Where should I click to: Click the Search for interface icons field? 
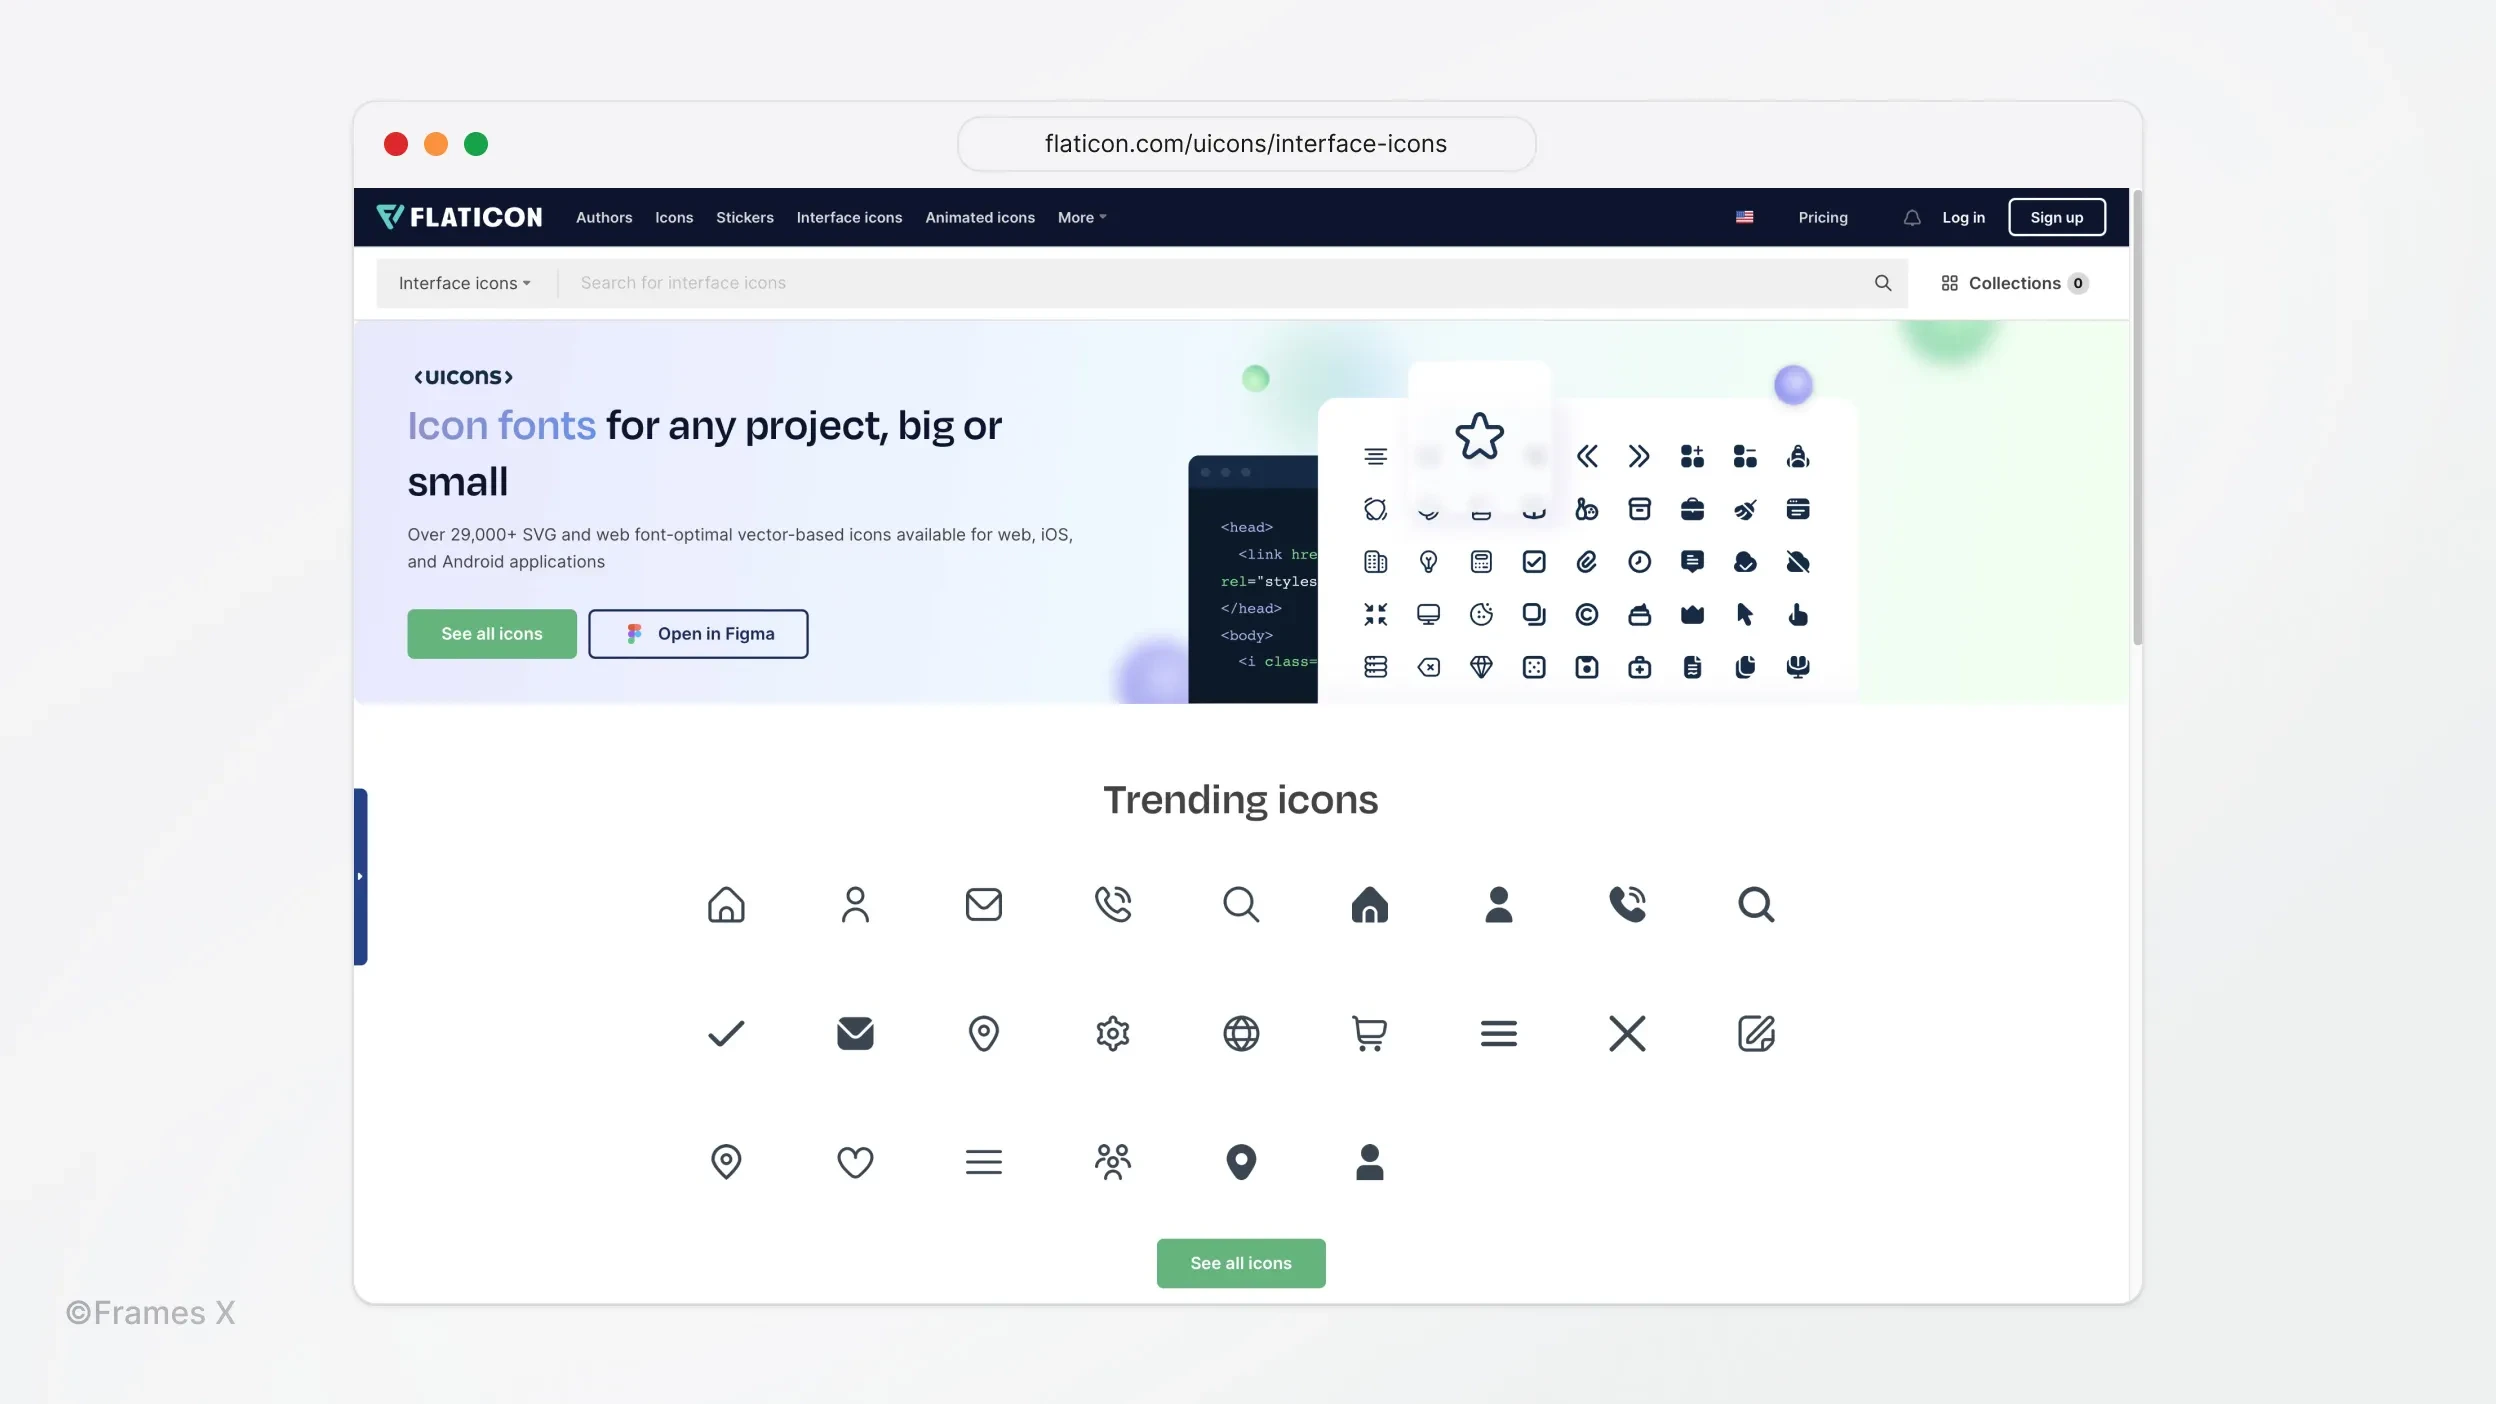pos(1219,281)
